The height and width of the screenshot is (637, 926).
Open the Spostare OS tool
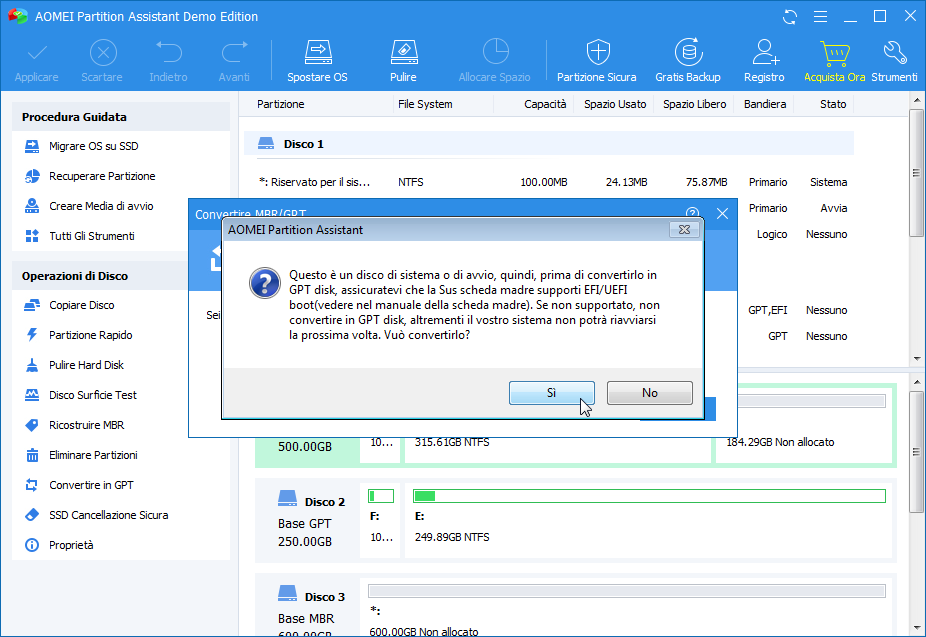(x=318, y=61)
